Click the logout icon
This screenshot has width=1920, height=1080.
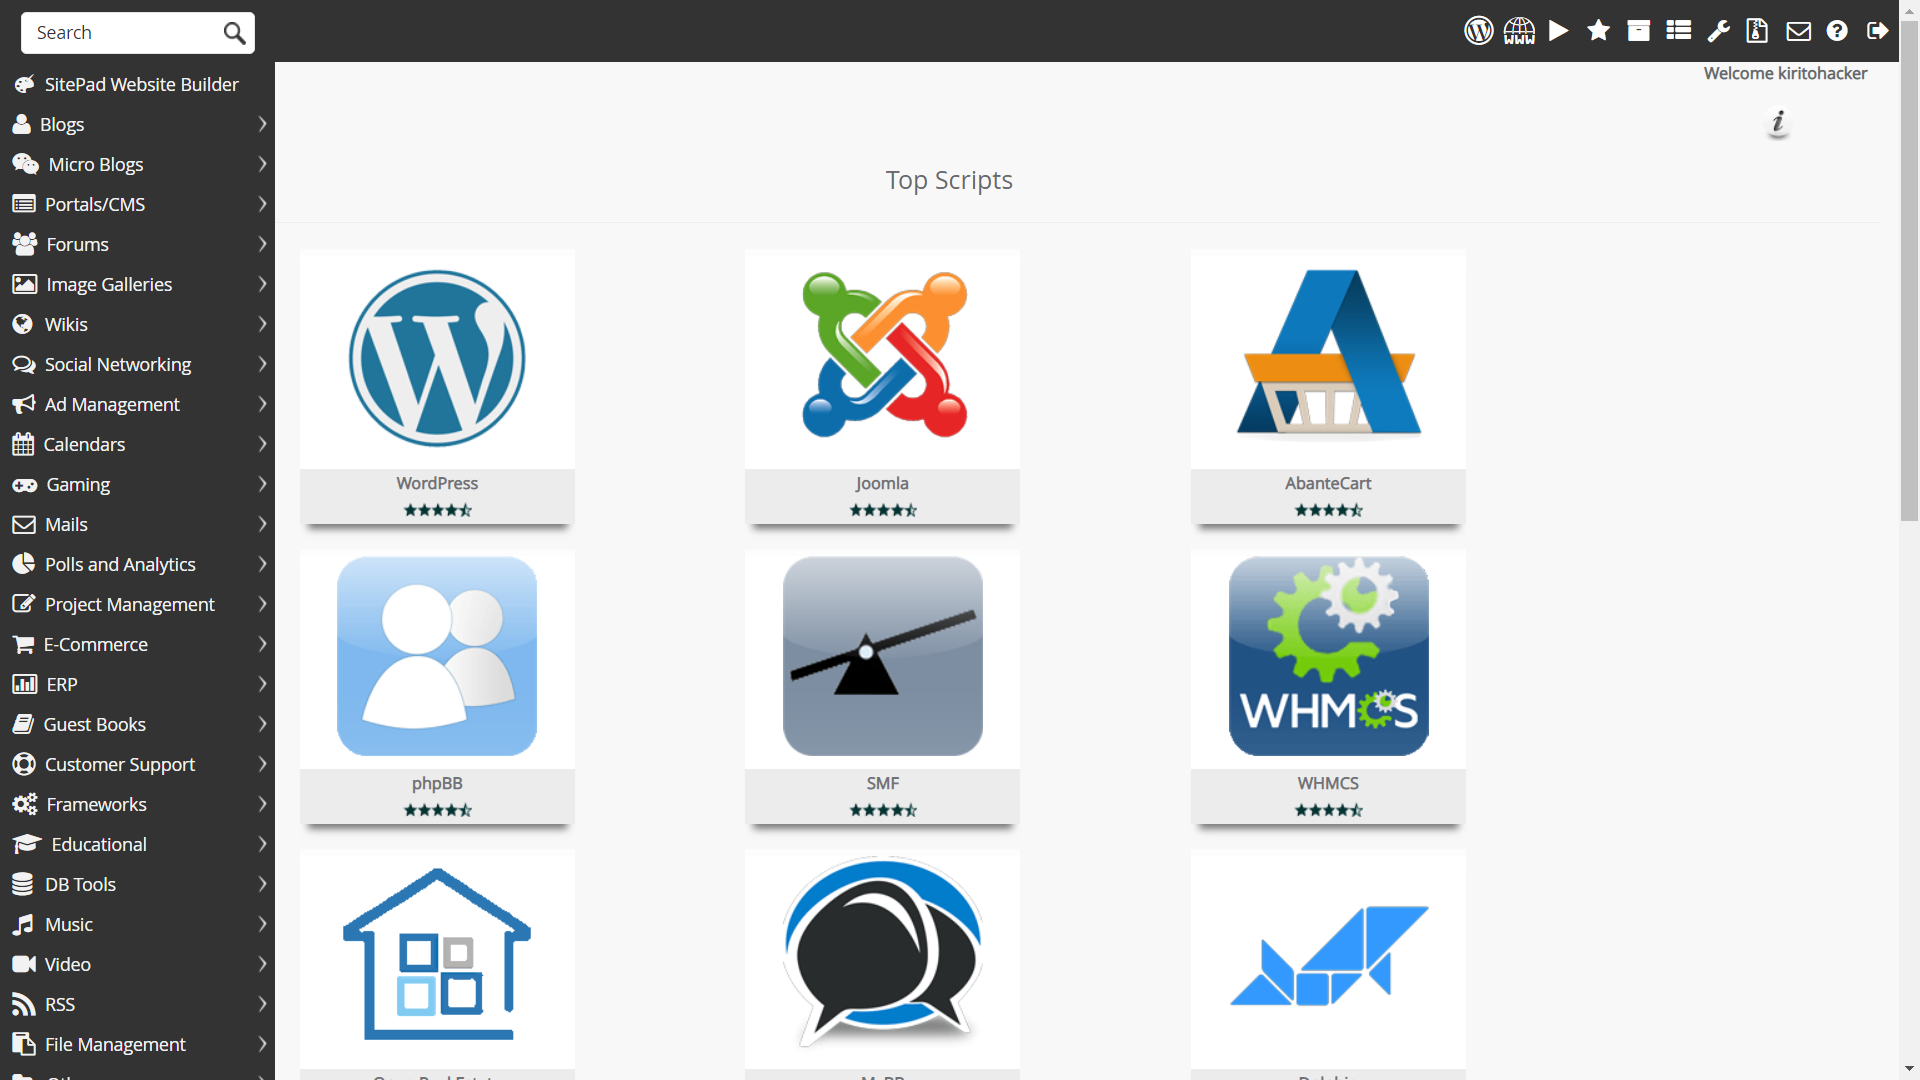coord(1878,31)
